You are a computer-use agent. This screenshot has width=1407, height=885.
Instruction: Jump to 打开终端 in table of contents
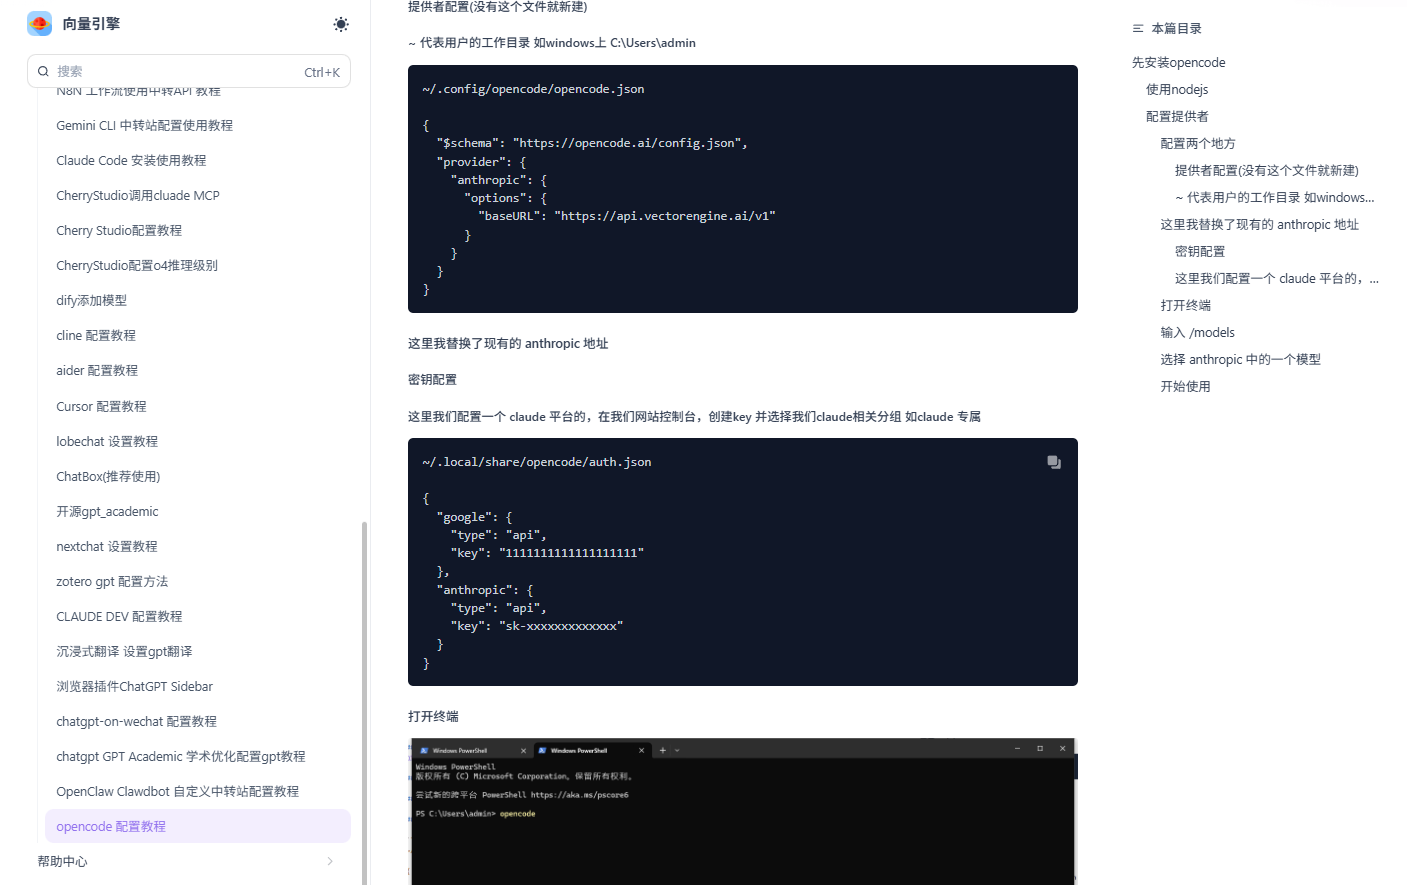pyautogui.click(x=1185, y=305)
